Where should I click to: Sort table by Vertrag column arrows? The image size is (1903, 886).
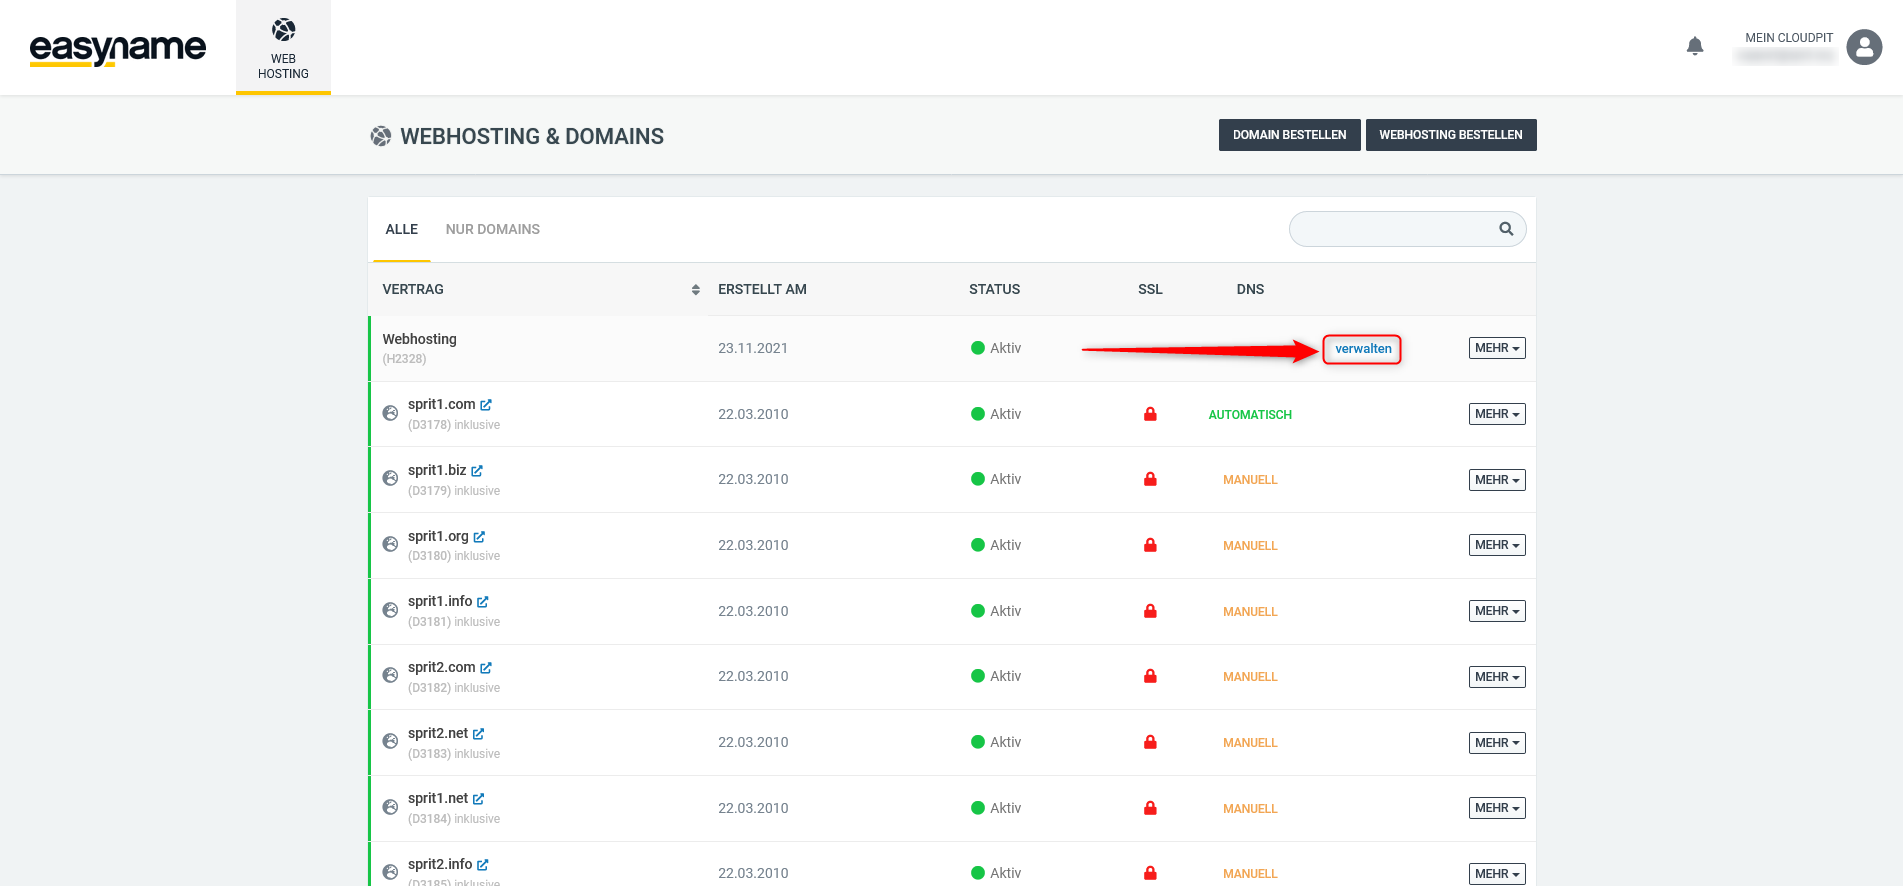tap(696, 290)
